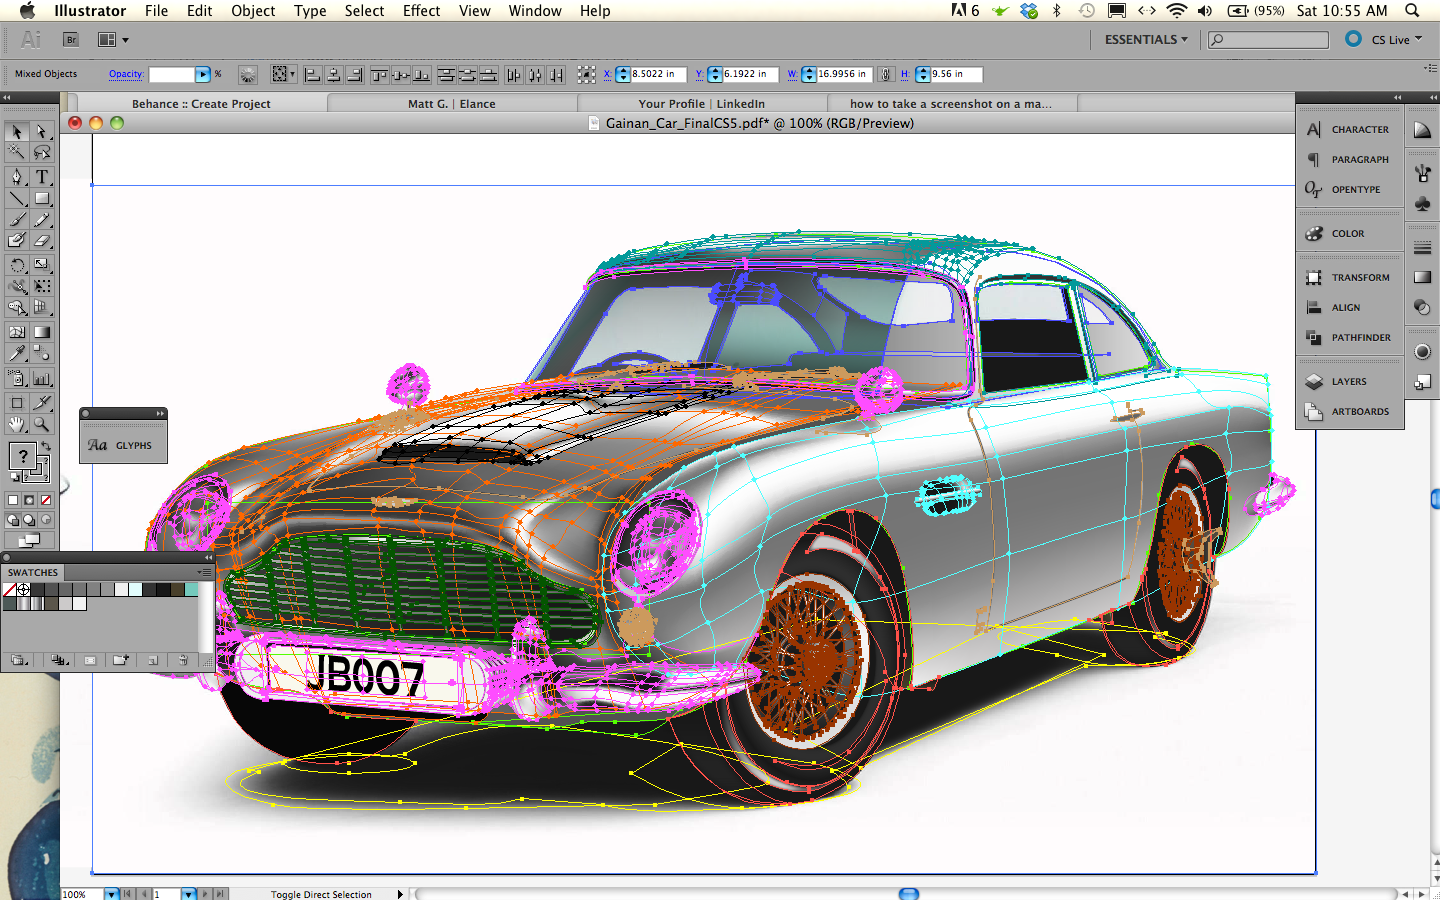The image size is (1440, 900).
Task: Enable Draw Behind mode
Action: pyautogui.click(x=29, y=520)
